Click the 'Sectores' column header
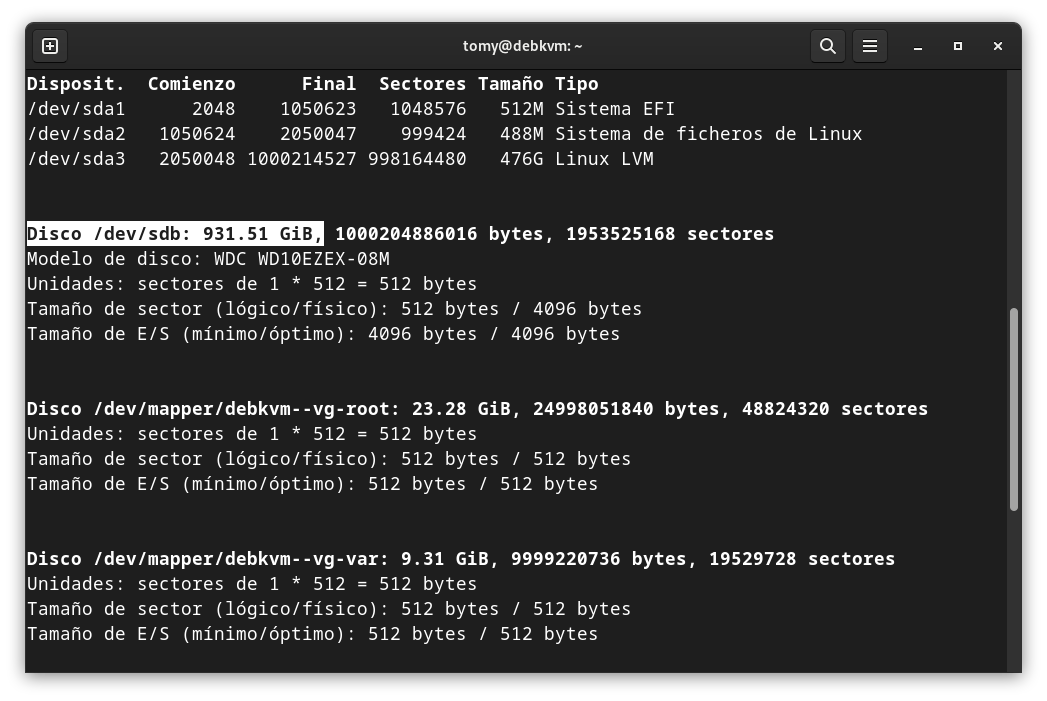 [x=422, y=84]
